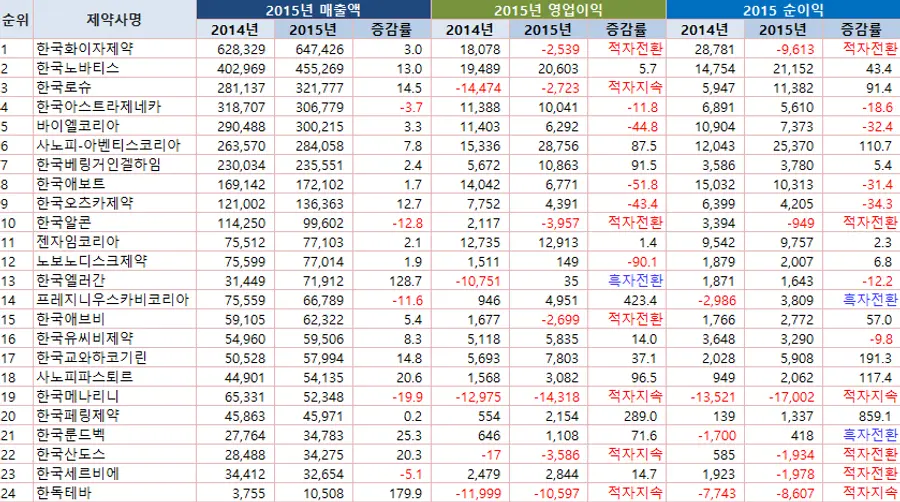Viewport: 900px width, 502px height.
Task: Click the 사노피-아벤티스코리아 company cell
Action: pos(105,145)
